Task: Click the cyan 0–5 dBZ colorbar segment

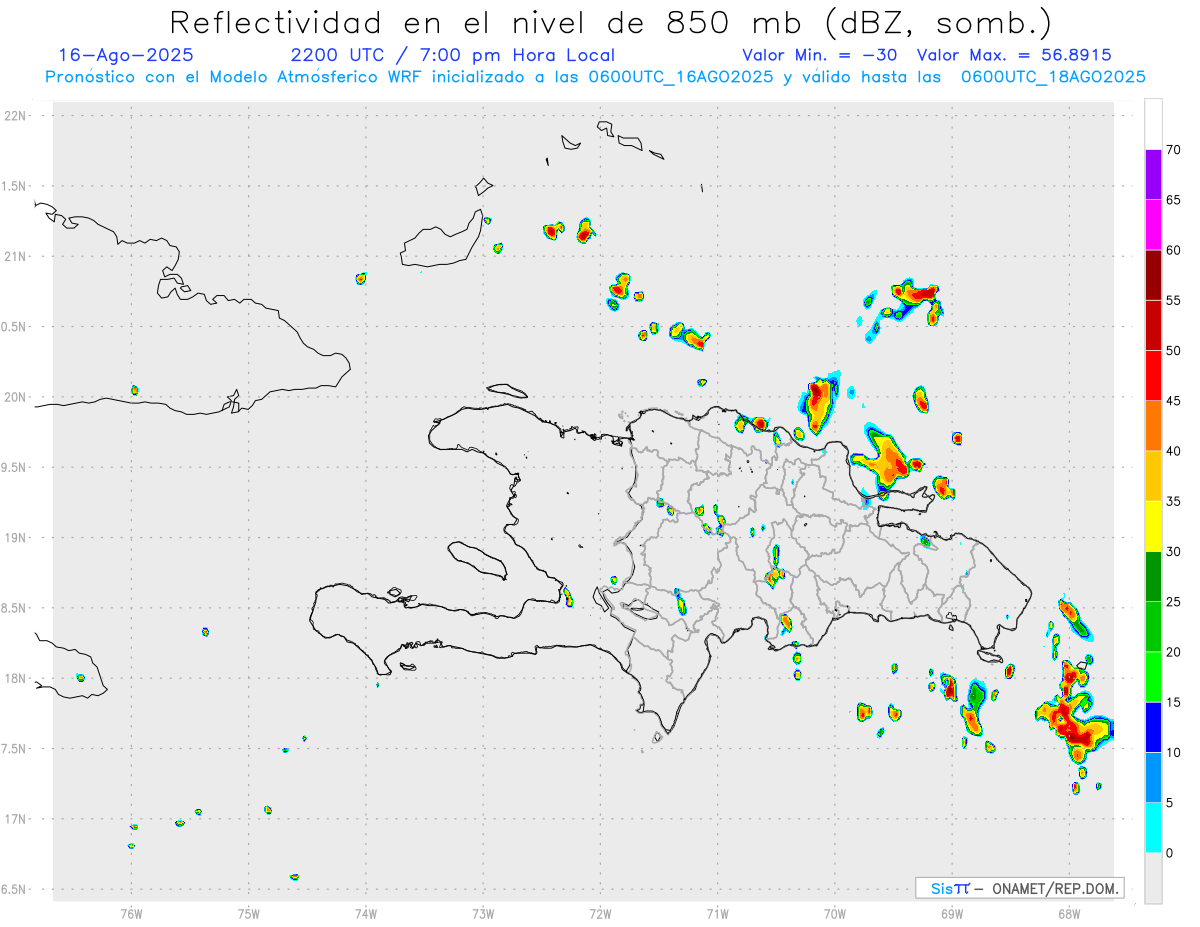Action: click(x=1153, y=828)
